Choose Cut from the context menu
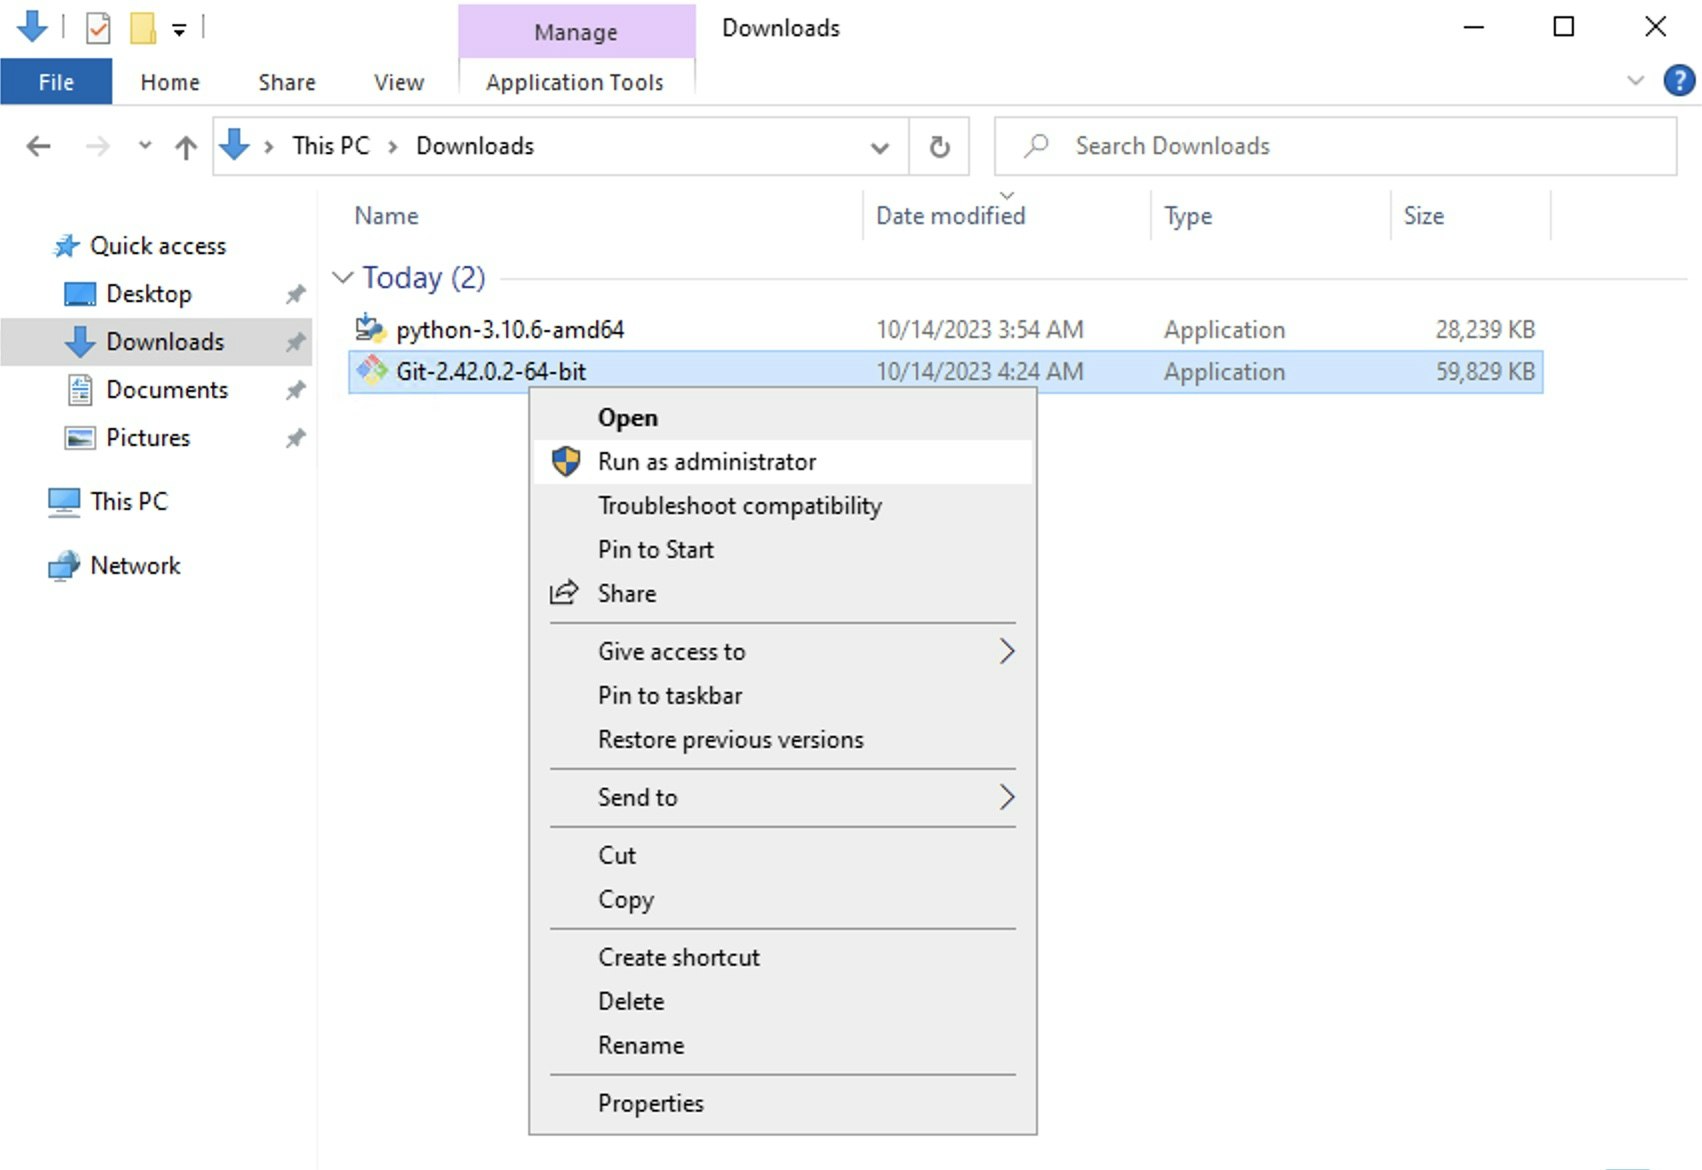The image size is (1702, 1170). click(783, 856)
